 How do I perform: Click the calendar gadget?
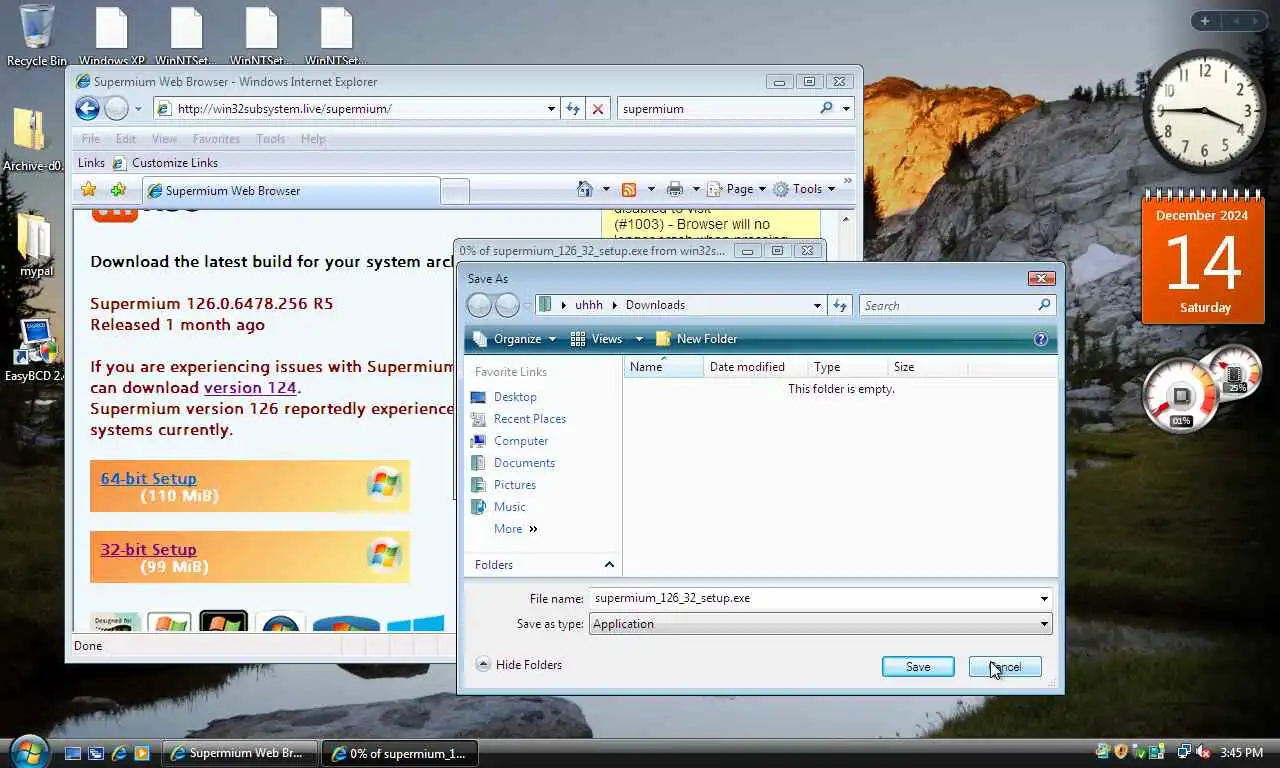point(1203,257)
